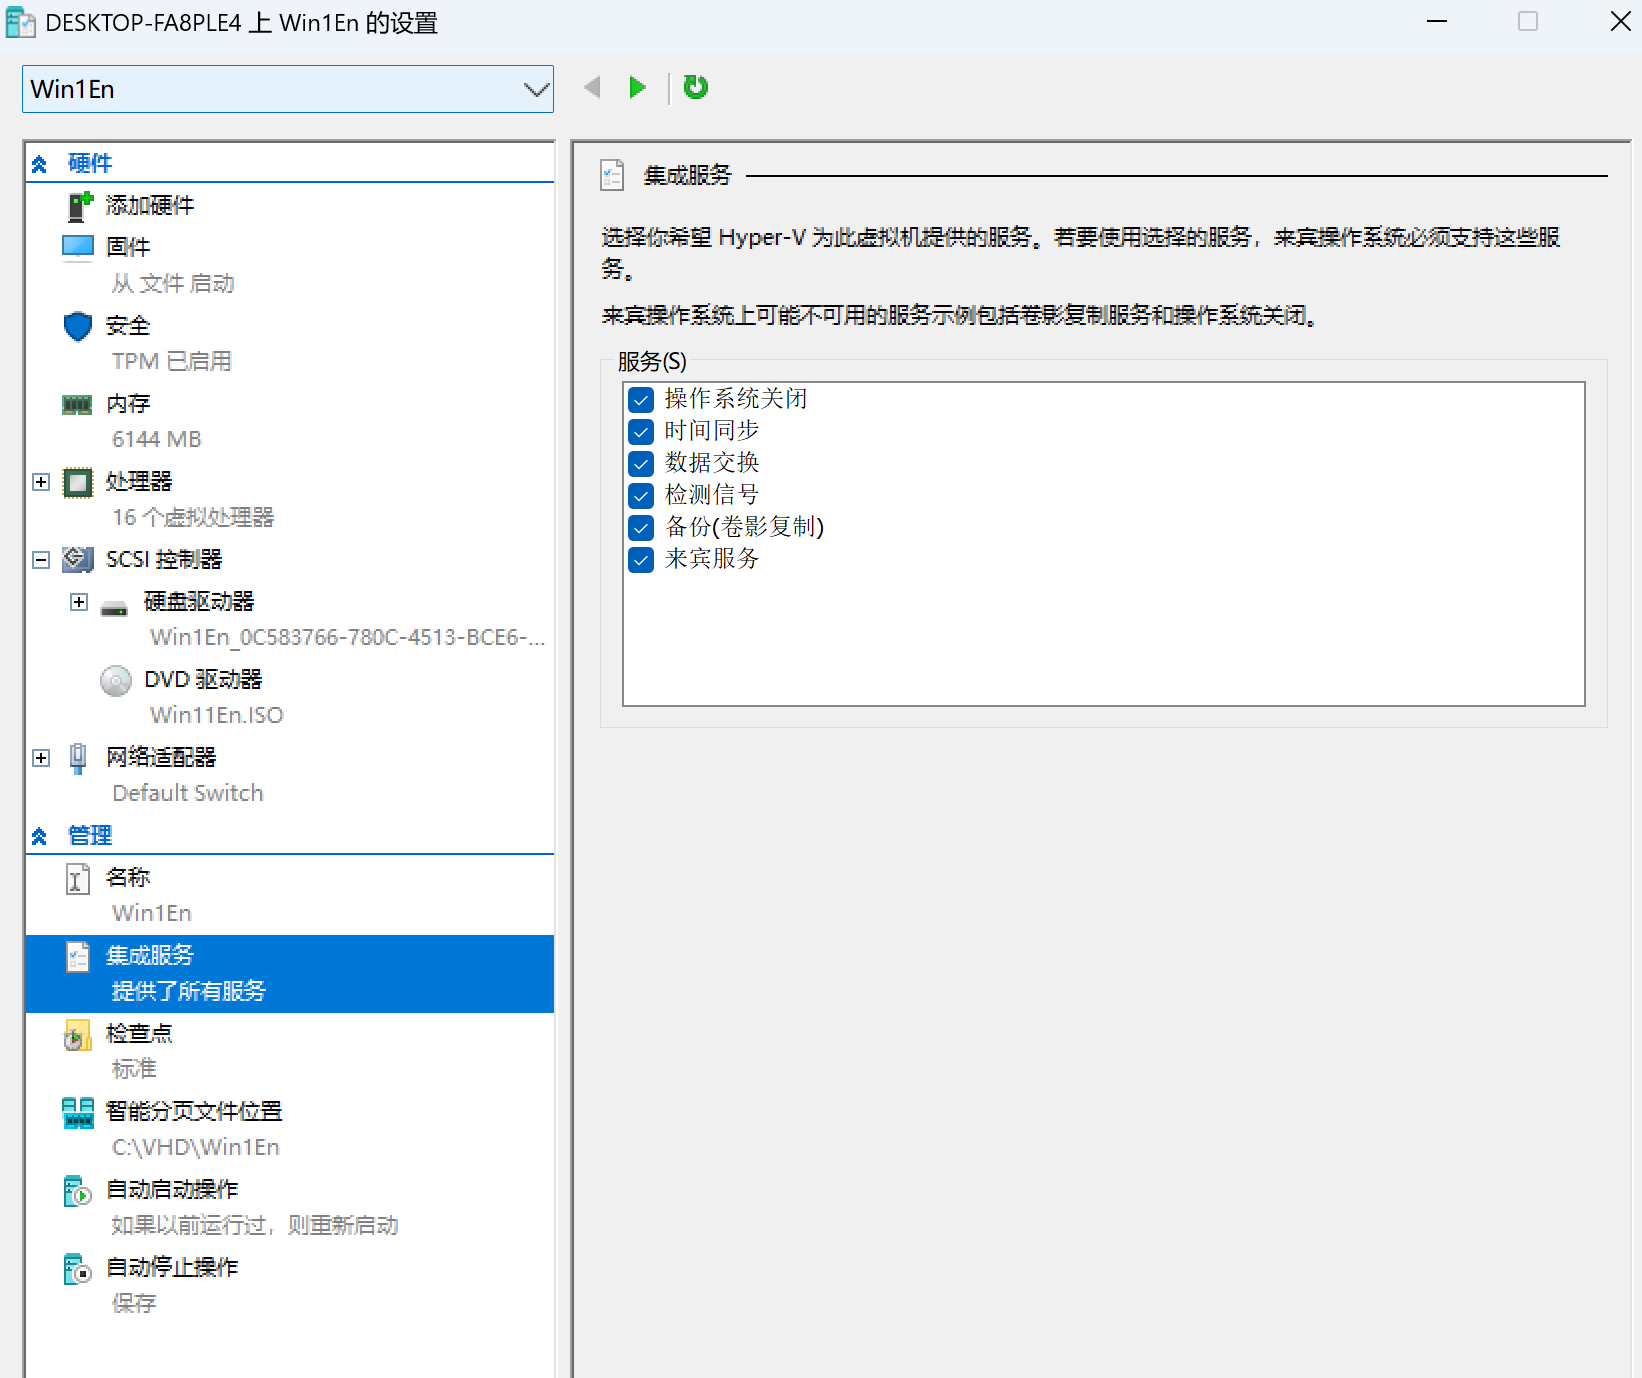Click the 添加硬件 icon
This screenshot has height=1378, width=1642.
coord(79,206)
